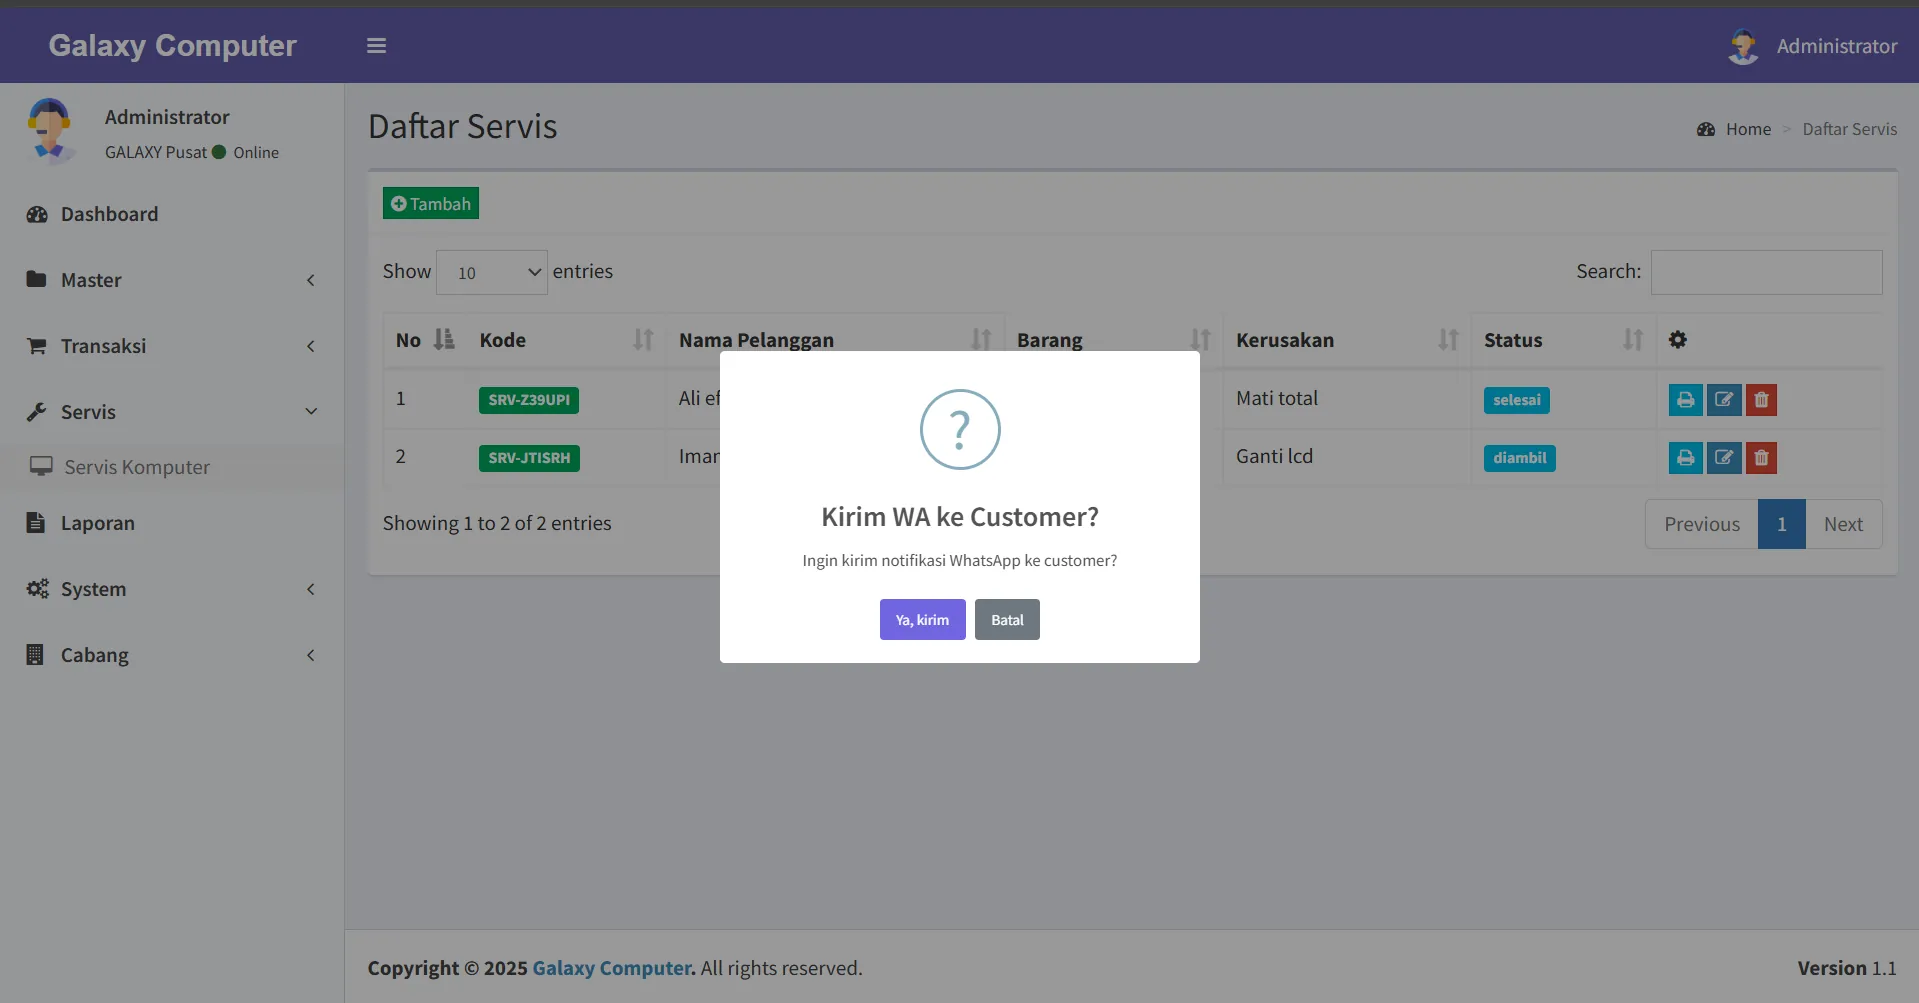Expand the Transaksi sidebar menu
The image size is (1919, 1003).
pyautogui.click(x=172, y=346)
